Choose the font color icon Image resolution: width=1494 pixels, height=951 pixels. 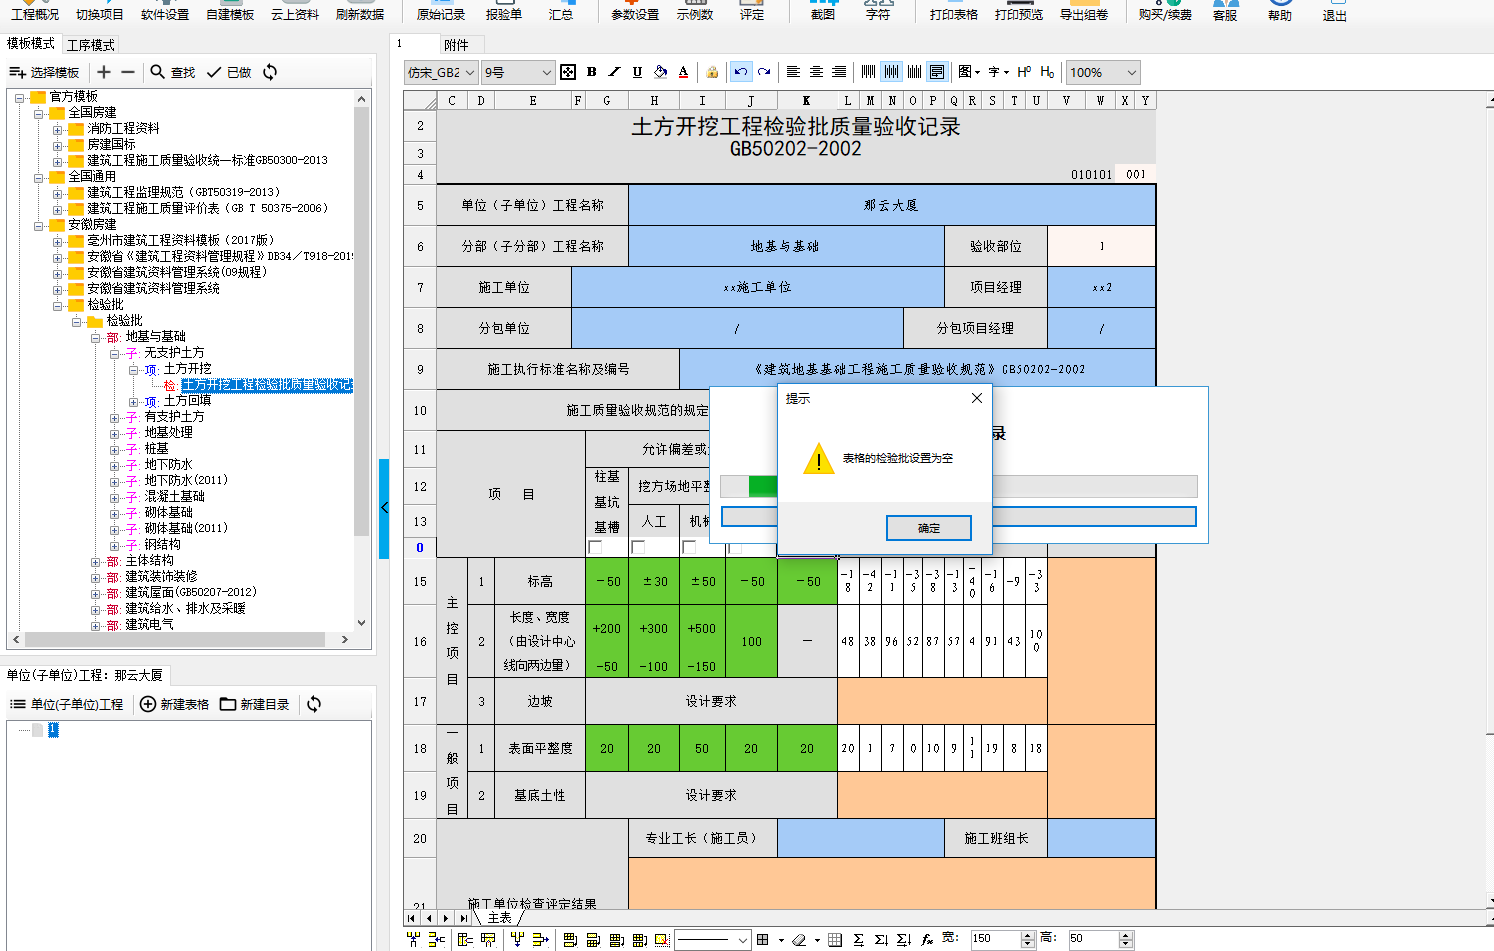pos(683,72)
